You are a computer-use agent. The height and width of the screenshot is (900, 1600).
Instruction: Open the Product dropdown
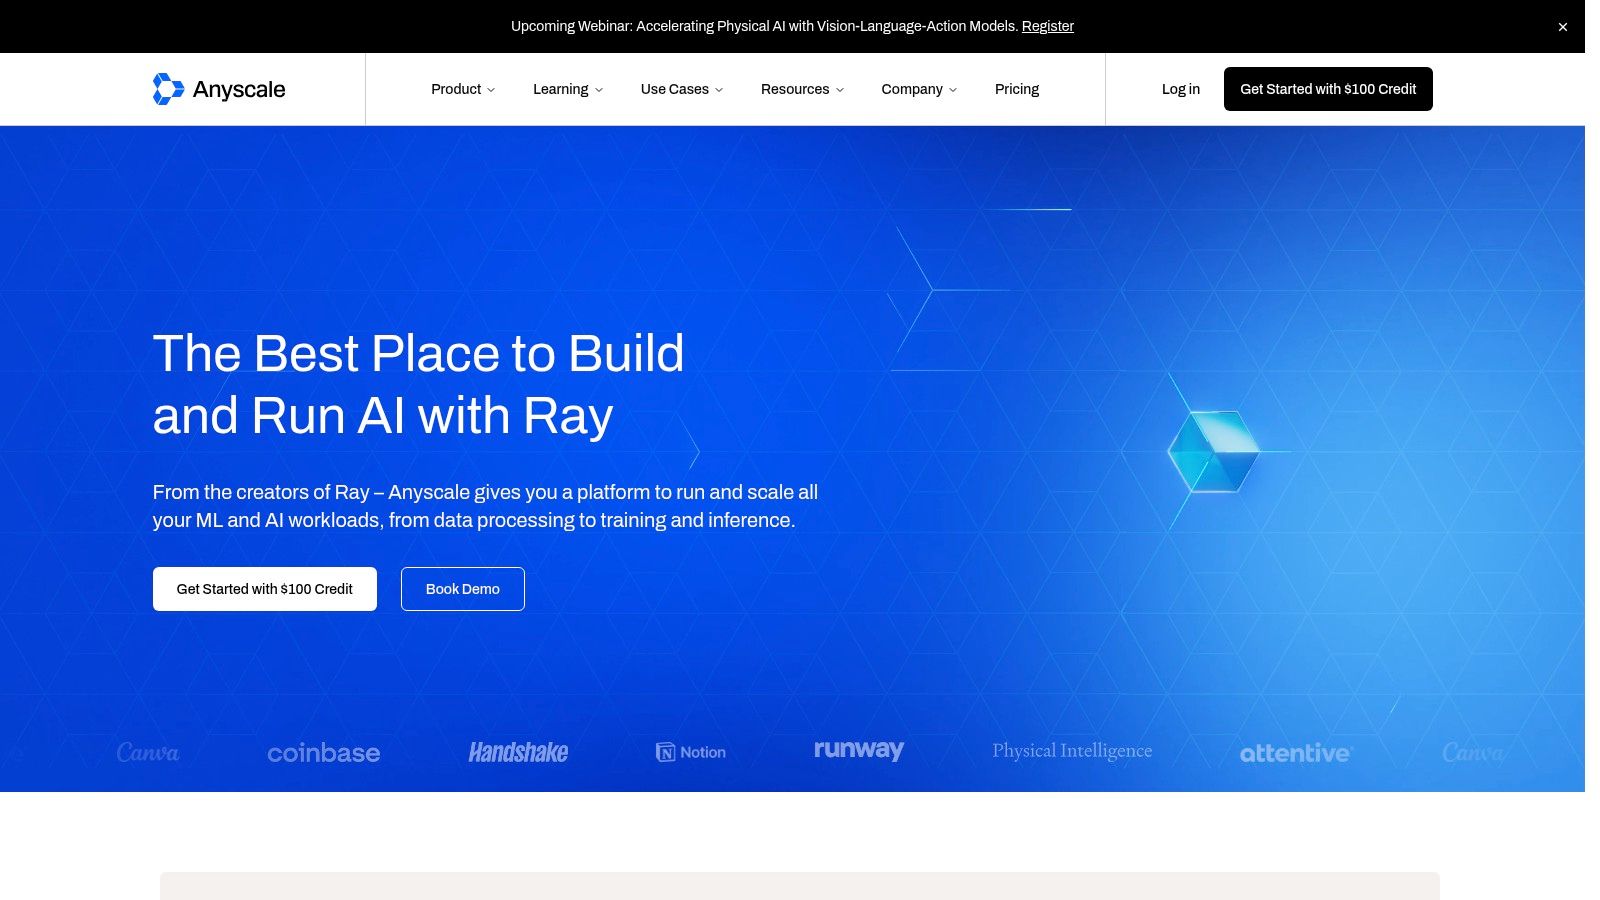(462, 89)
